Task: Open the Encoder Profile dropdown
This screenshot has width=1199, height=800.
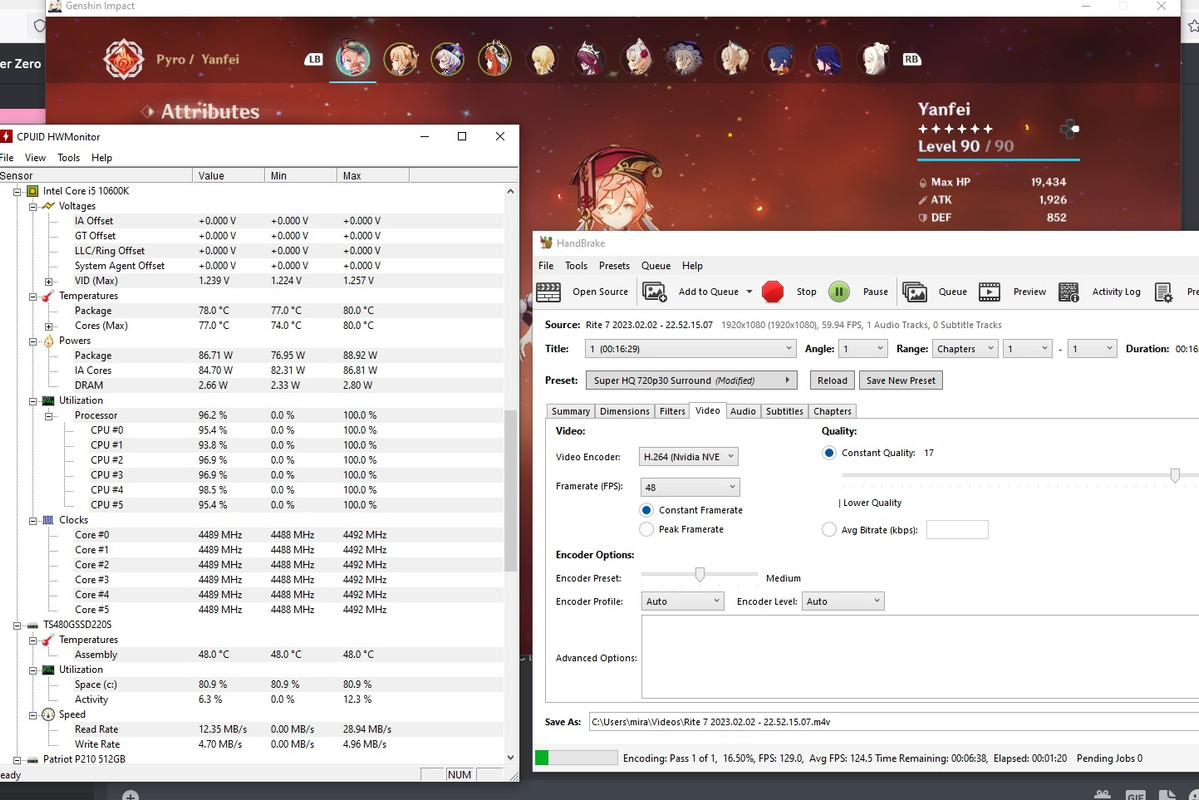Action: [681, 601]
